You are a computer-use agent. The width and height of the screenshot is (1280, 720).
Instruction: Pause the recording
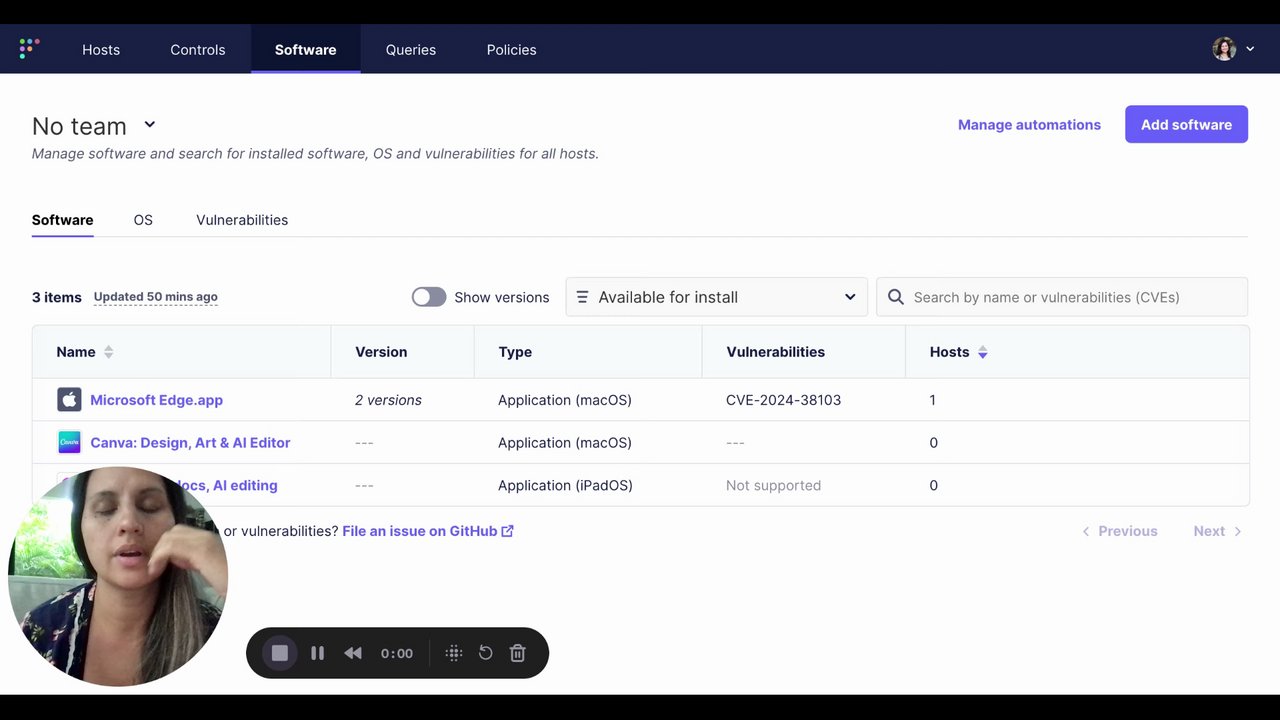point(317,653)
